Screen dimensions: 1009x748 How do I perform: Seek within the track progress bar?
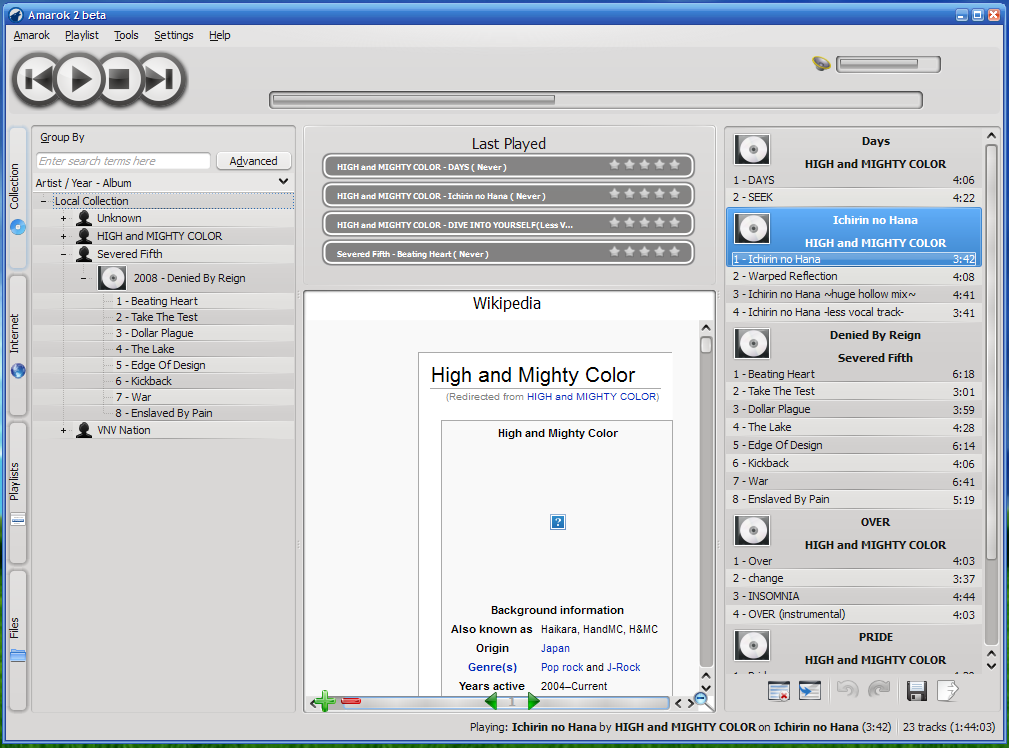(596, 100)
